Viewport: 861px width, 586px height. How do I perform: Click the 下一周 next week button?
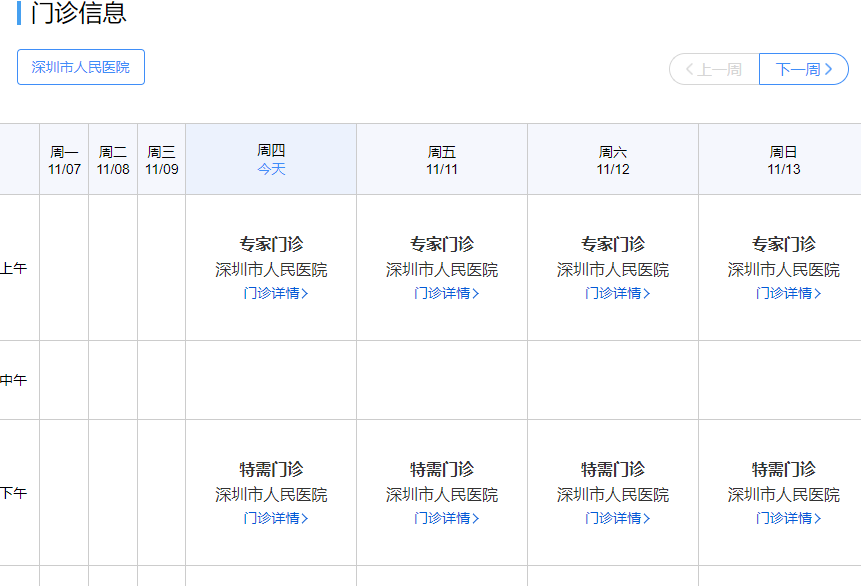(804, 69)
